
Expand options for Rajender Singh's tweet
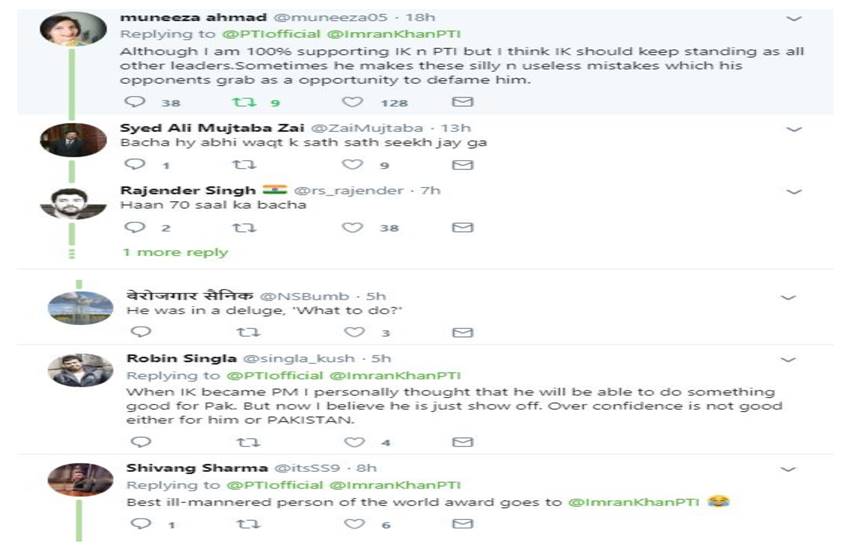click(794, 191)
